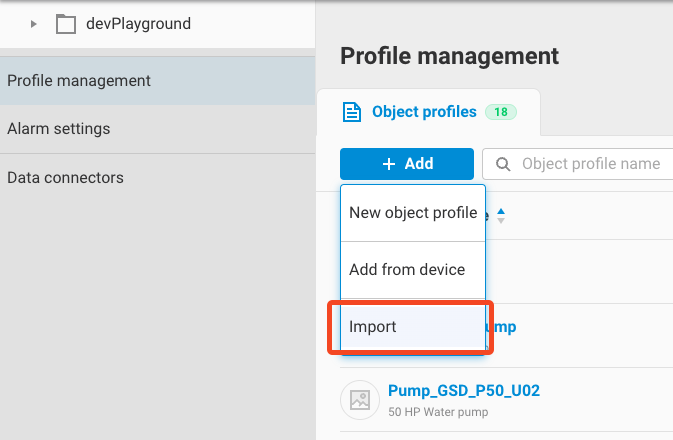Focus the Object profile name search field
673x440 pixels.
tap(577, 164)
